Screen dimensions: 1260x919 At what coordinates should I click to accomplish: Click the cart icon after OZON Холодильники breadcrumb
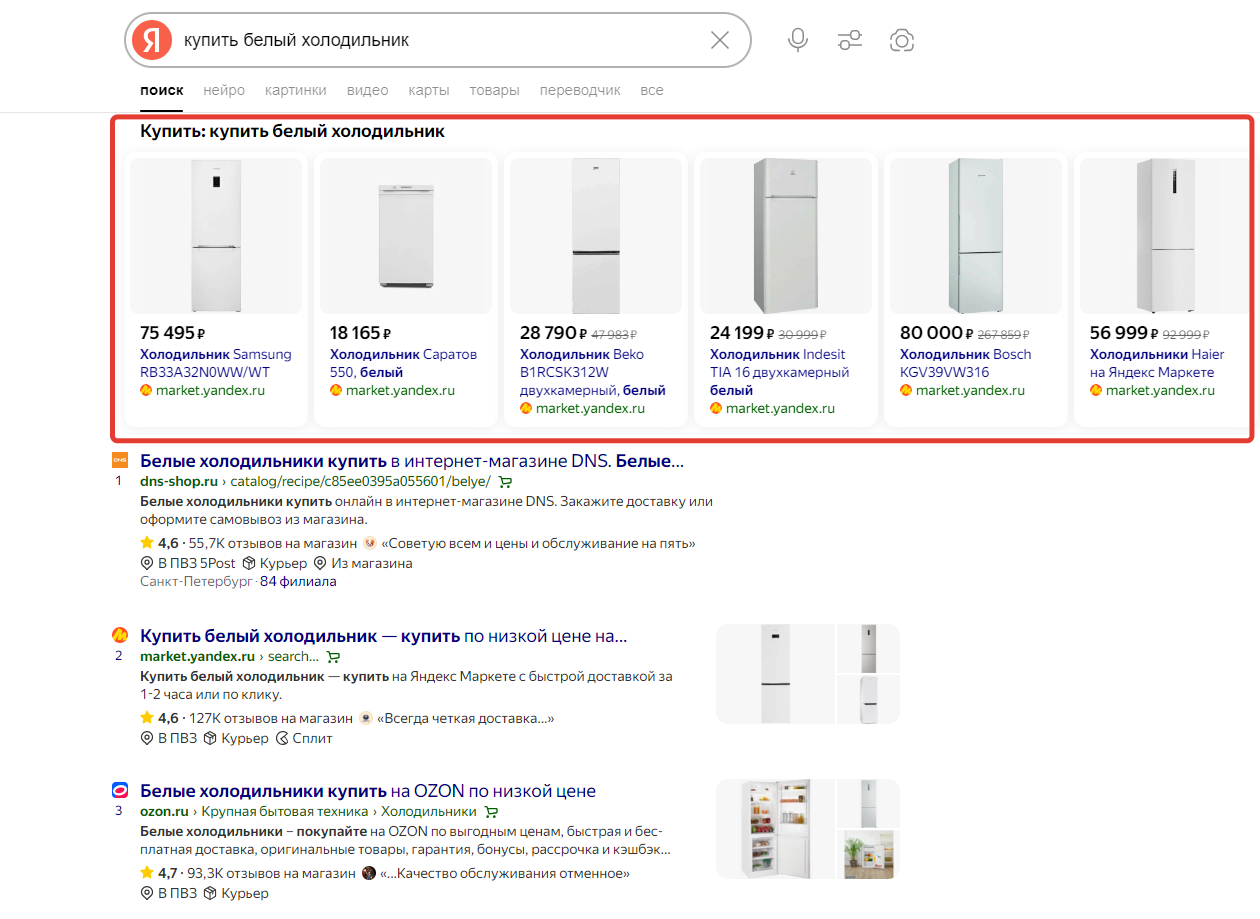[x=491, y=811]
